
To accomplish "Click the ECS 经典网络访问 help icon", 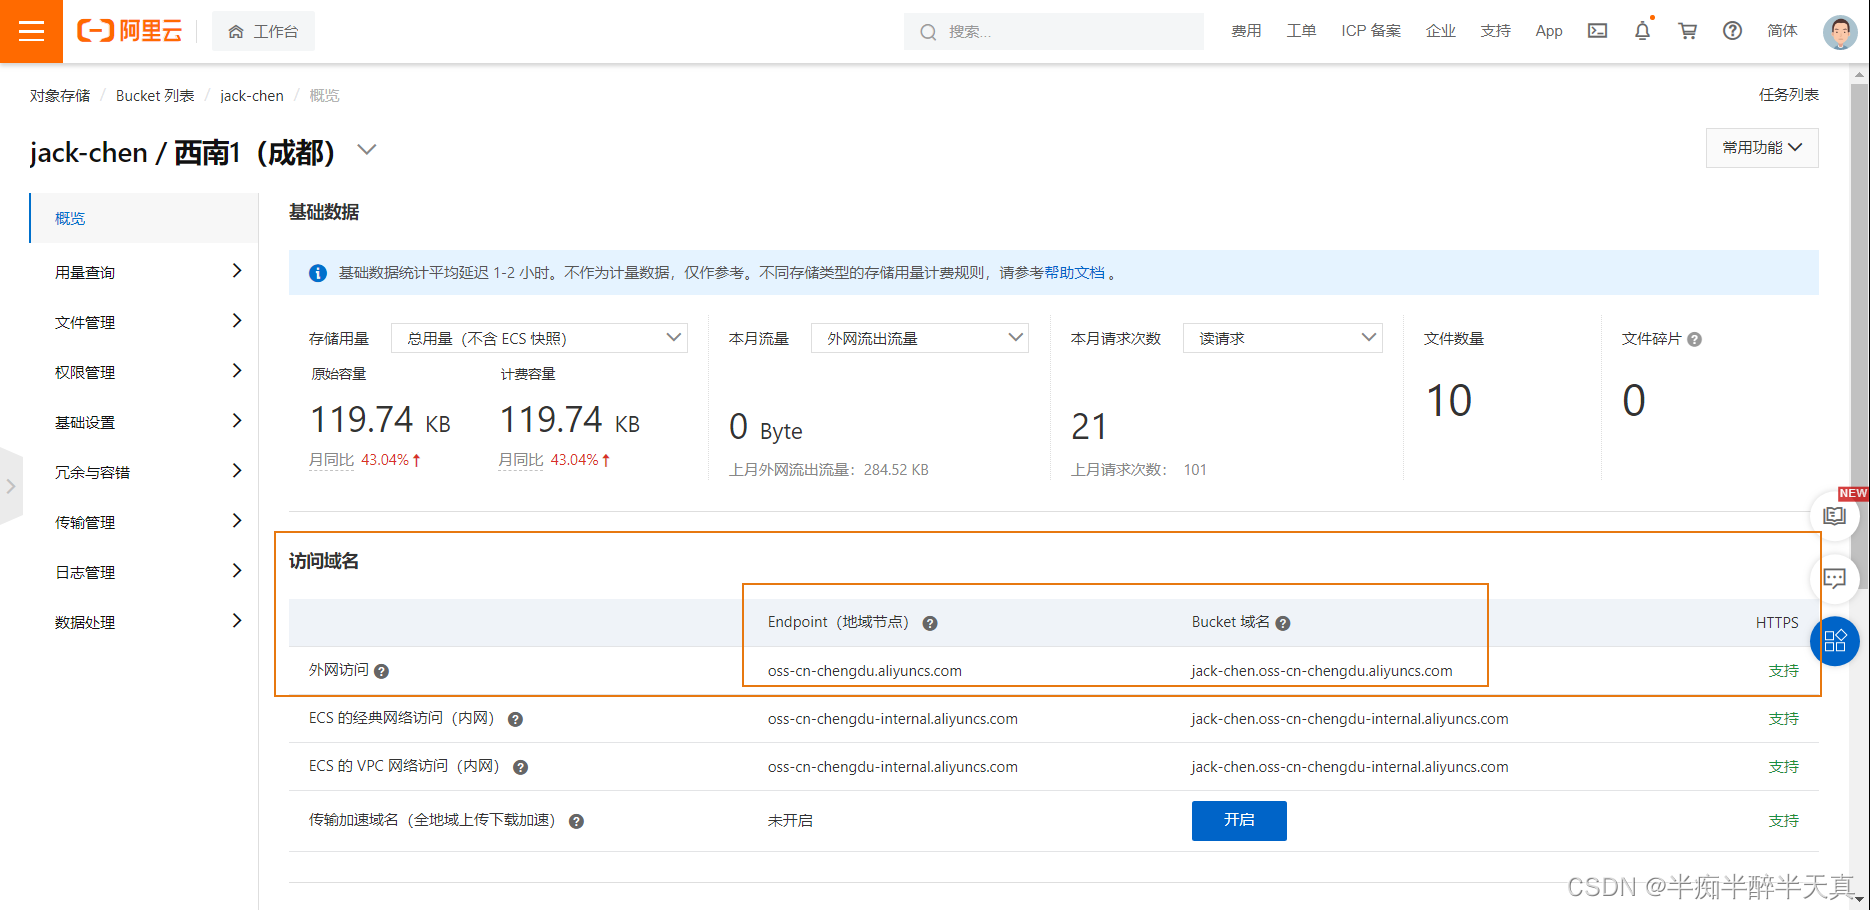I will [x=516, y=719].
